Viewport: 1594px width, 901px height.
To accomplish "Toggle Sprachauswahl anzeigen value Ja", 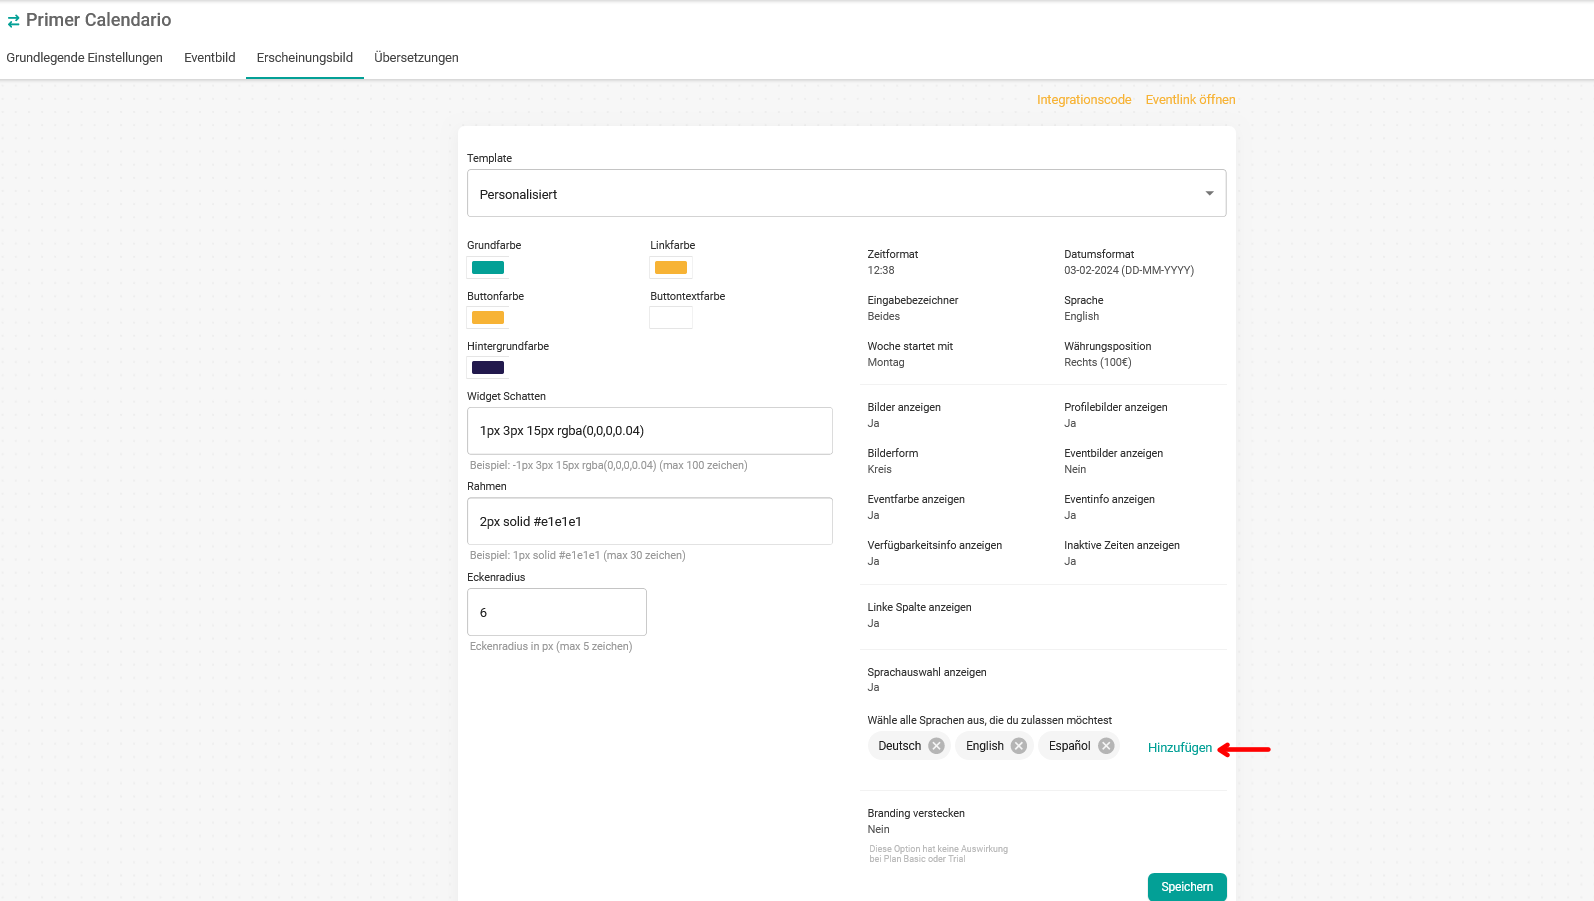I will [874, 688].
